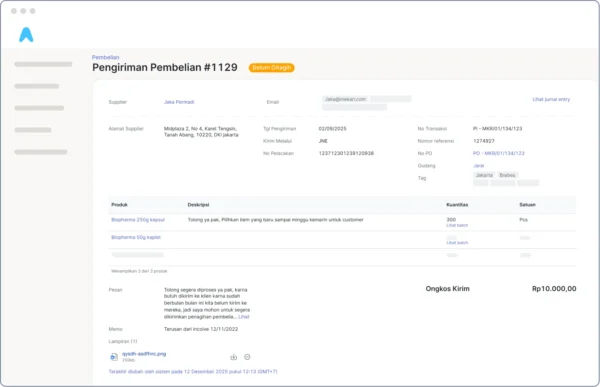Viewport: 600px width, 387px height.
Task: Expand the Pesan text with Lihat
Action: click(x=244, y=317)
